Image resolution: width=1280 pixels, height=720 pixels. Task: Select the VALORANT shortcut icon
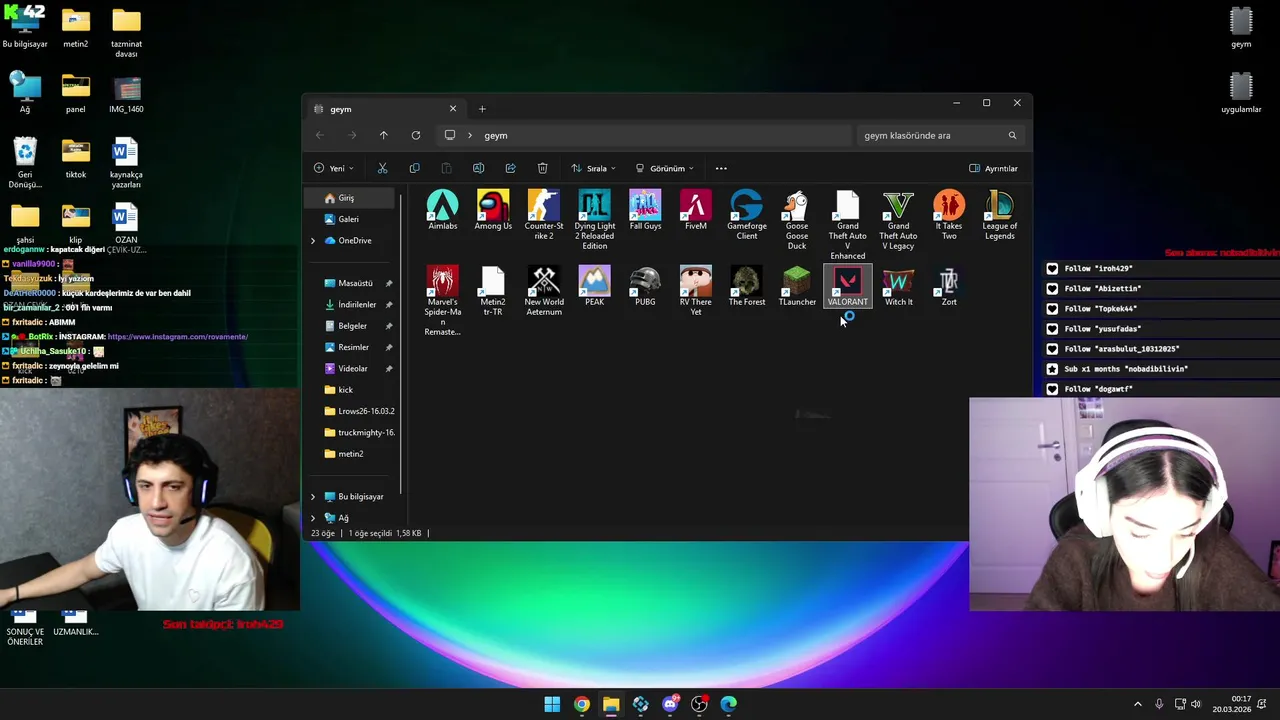pyautogui.click(x=848, y=287)
